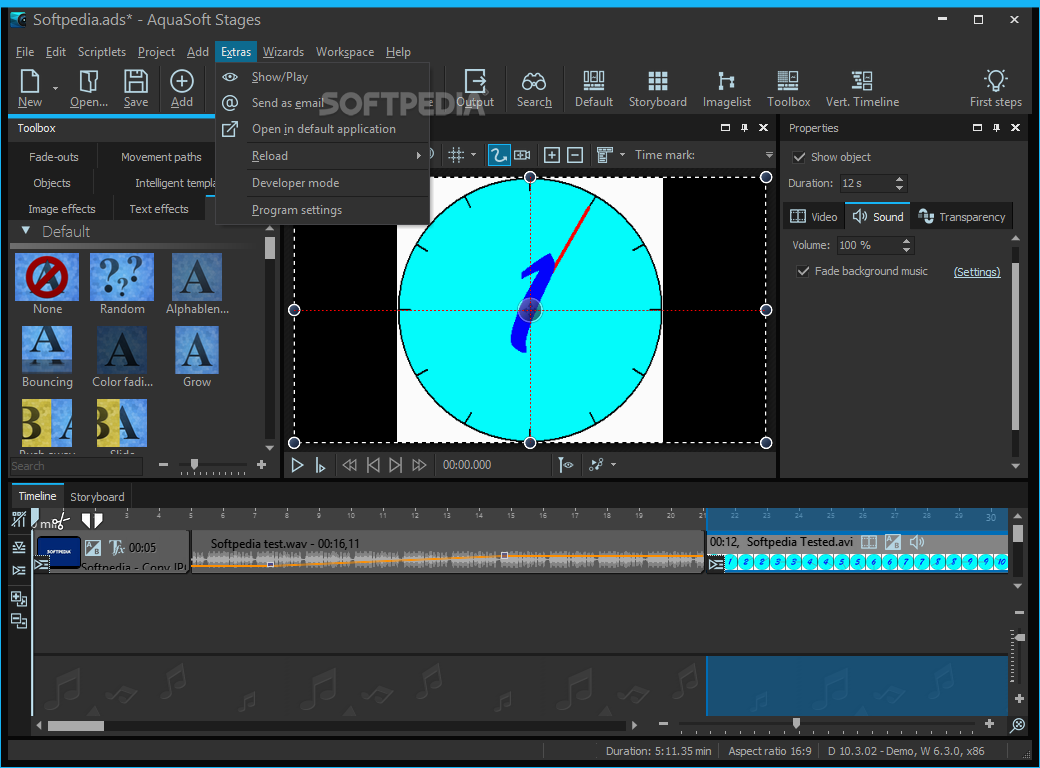The image size is (1040, 768).
Task: Choose Send as email menu entry
Action: pos(287,103)
